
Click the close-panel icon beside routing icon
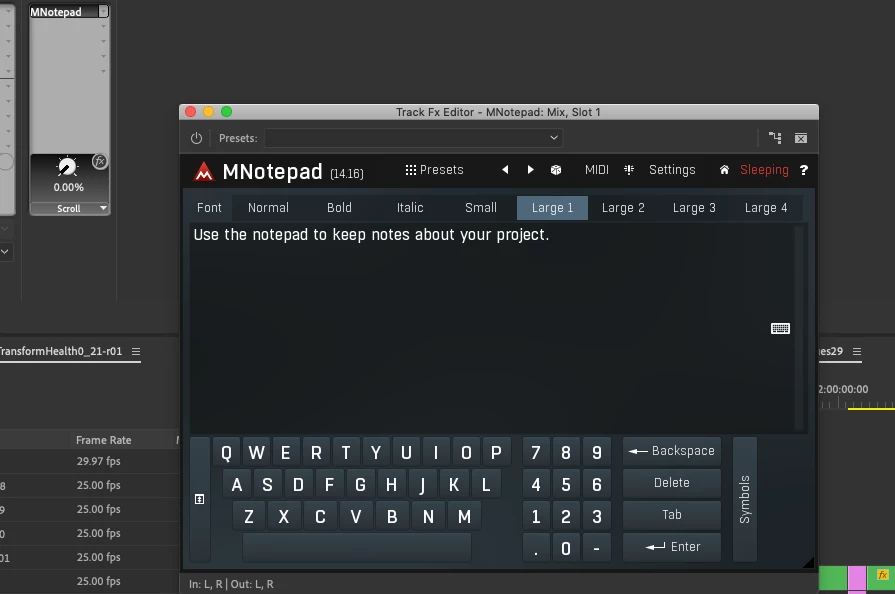801,138
